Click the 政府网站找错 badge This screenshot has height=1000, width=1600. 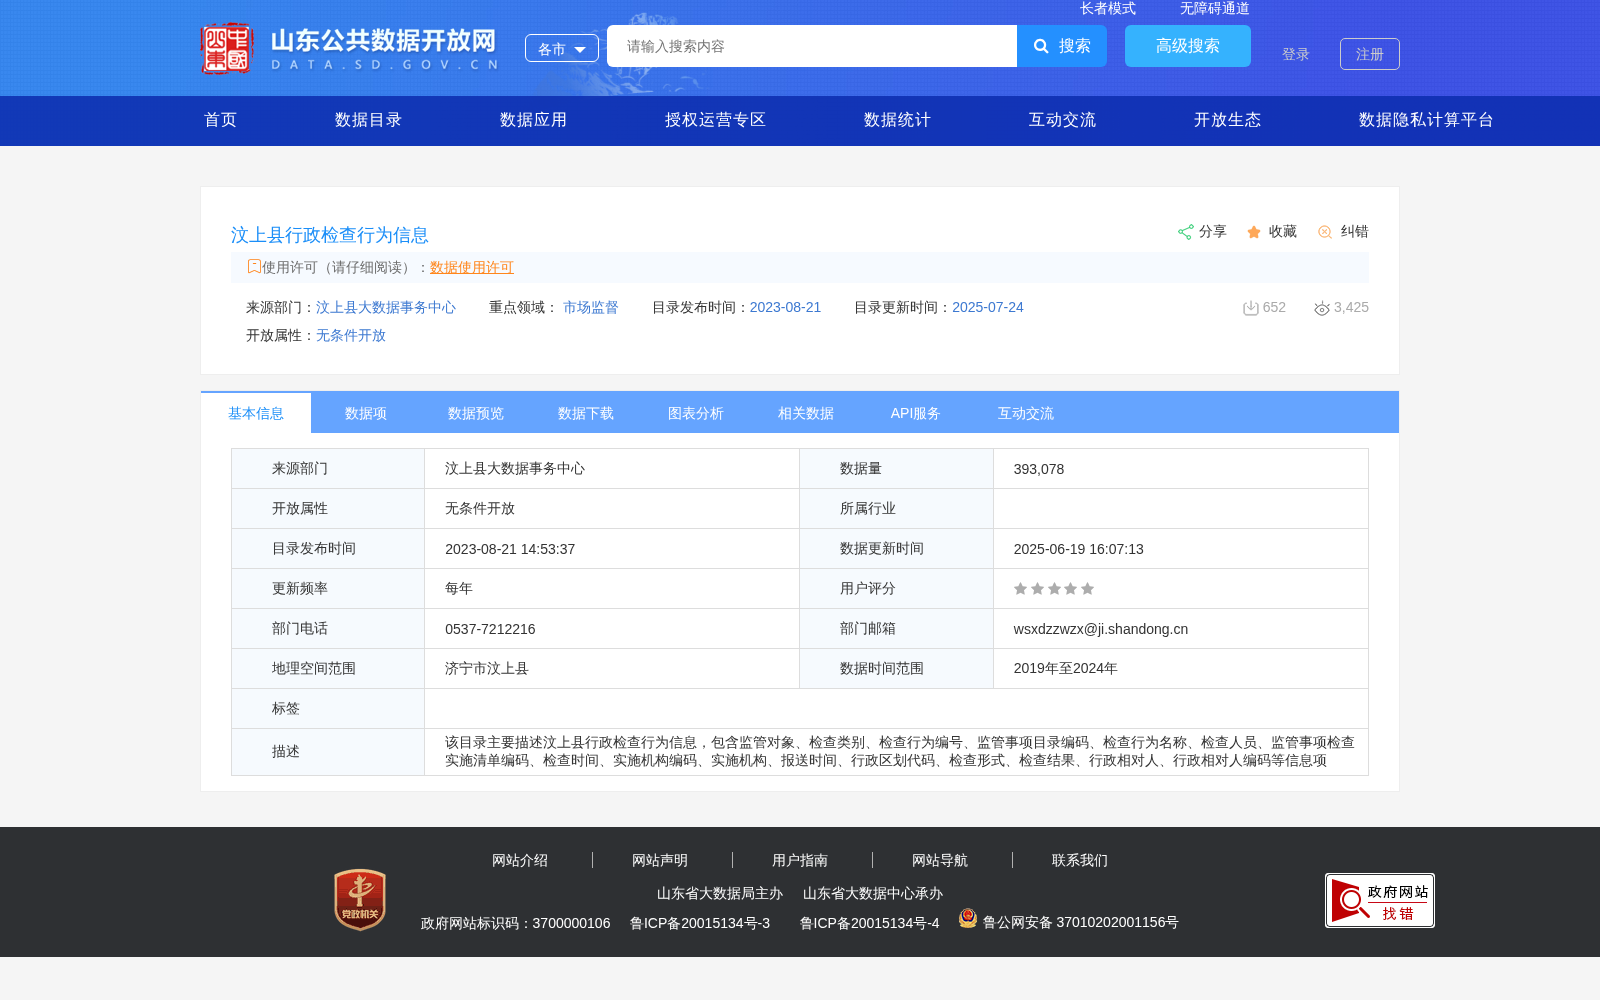1380,900
